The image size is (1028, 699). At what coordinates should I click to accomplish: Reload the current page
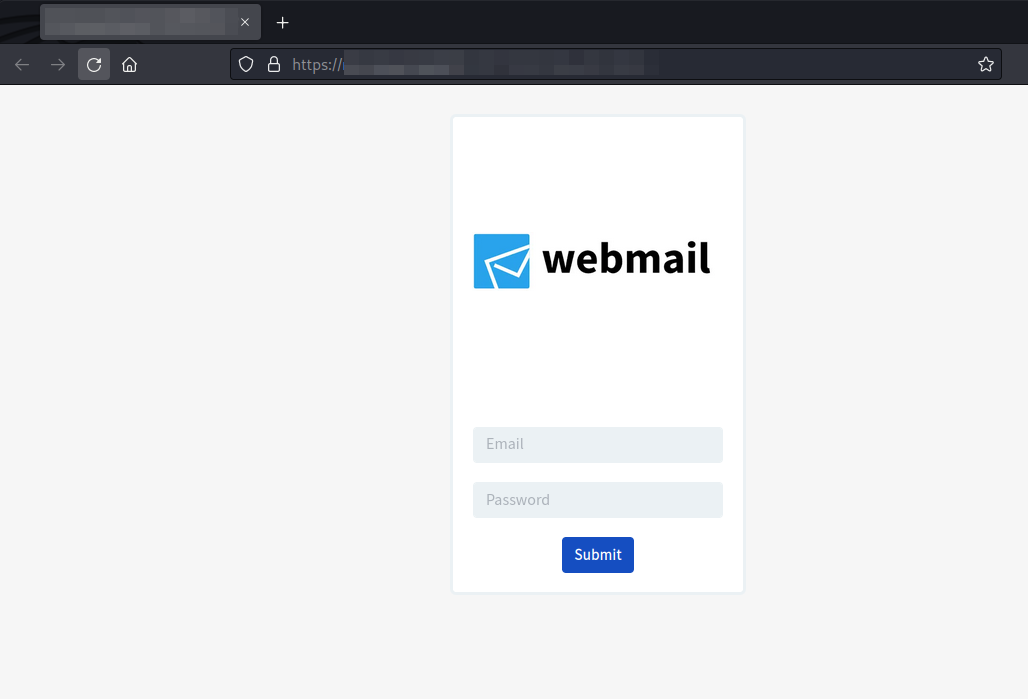click(94, 64)
